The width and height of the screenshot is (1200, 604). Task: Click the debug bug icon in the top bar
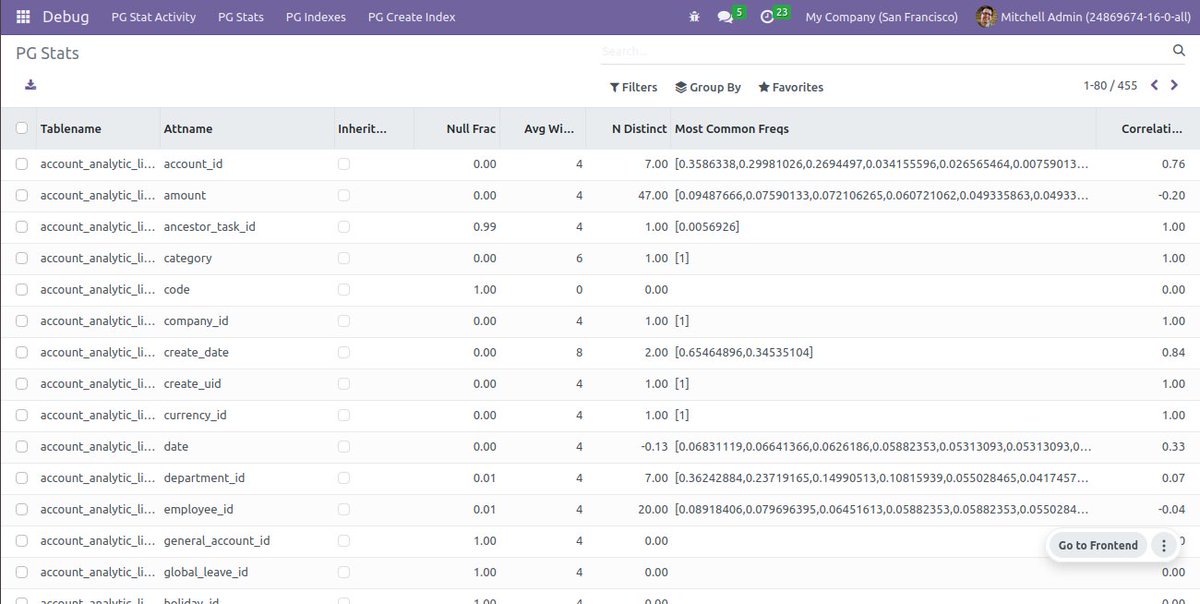pos(694,16)
